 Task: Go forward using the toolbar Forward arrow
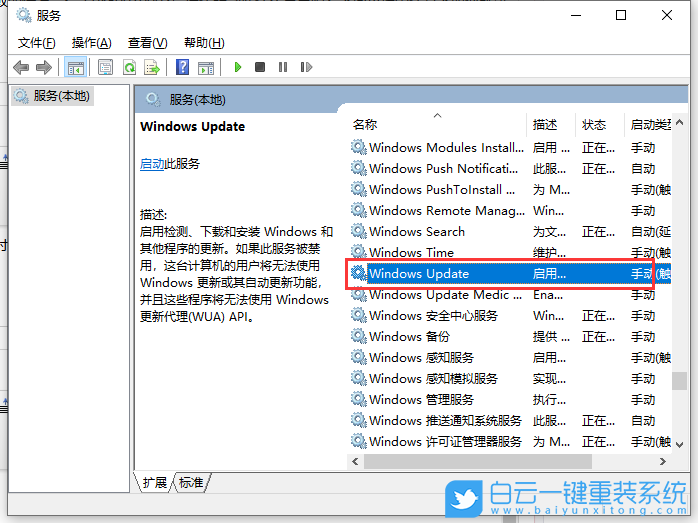point(44,68)
